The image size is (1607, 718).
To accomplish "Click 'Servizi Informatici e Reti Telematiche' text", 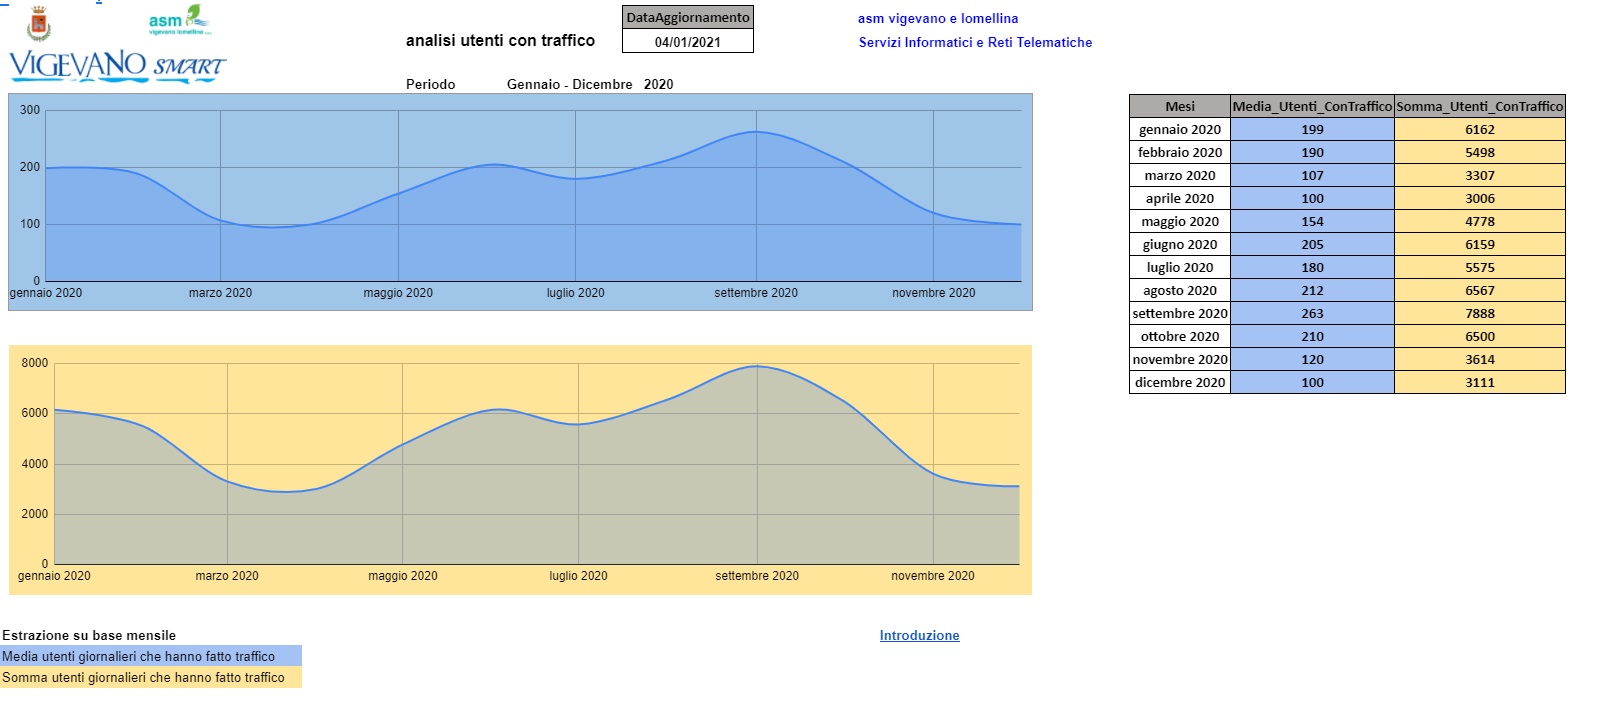I will pyautogui.click(x=975, y=42).
